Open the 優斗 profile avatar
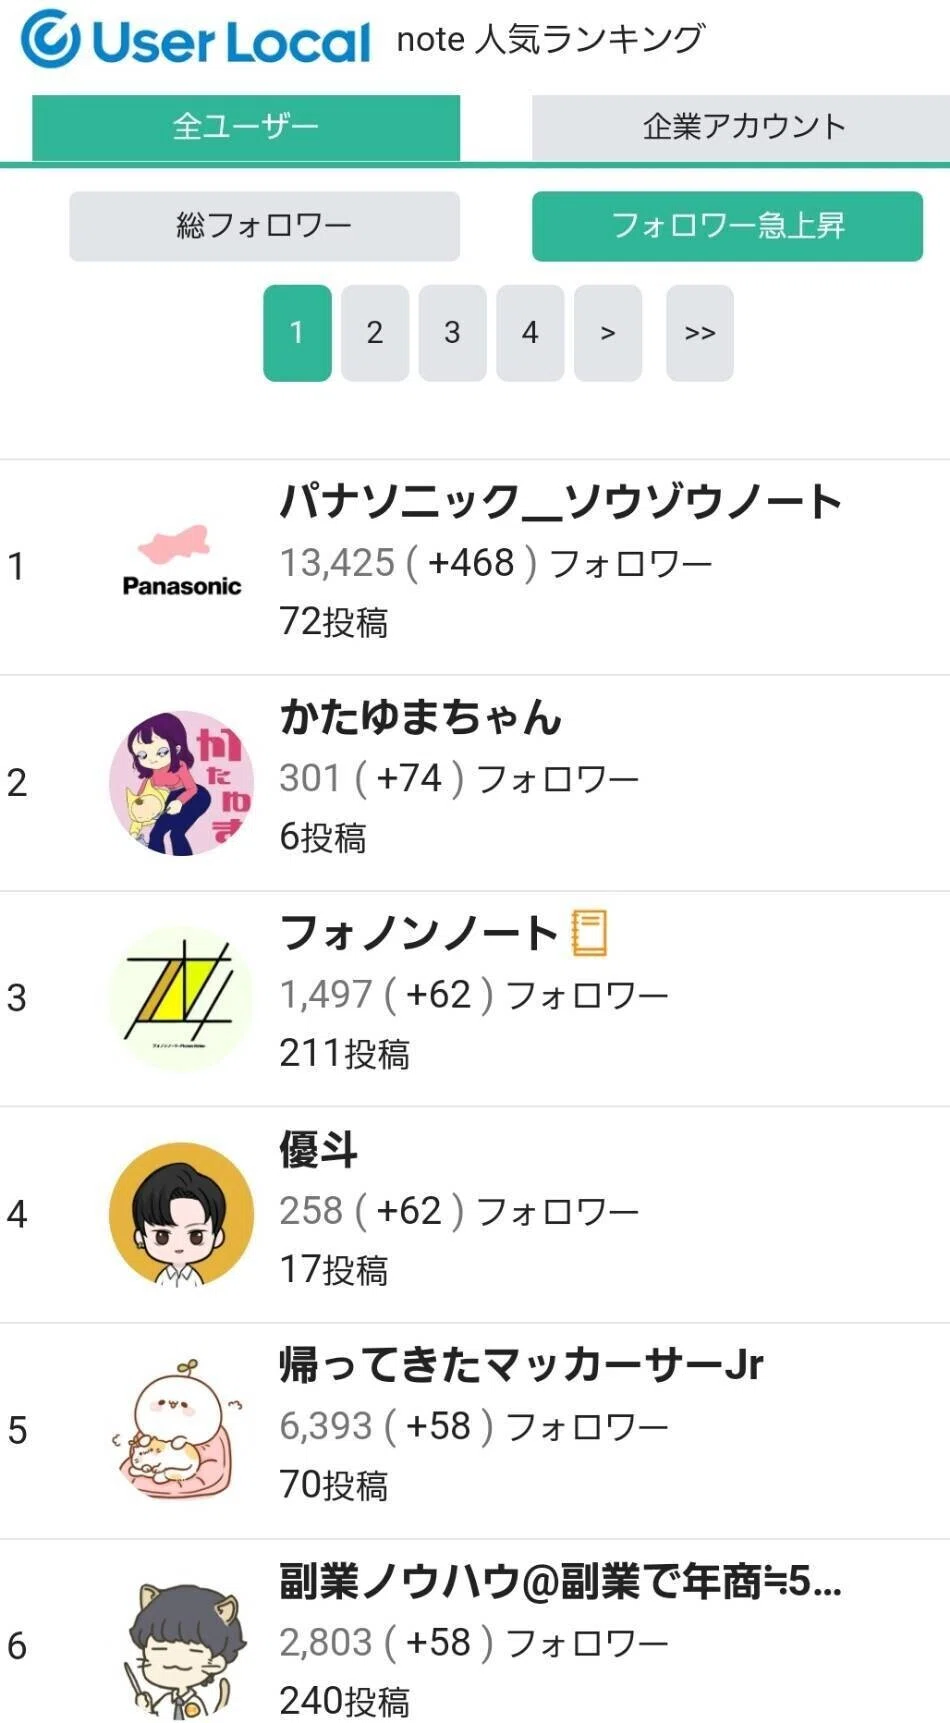Viewport: 950px width, 1723px height. click(x=181, y=1214)
